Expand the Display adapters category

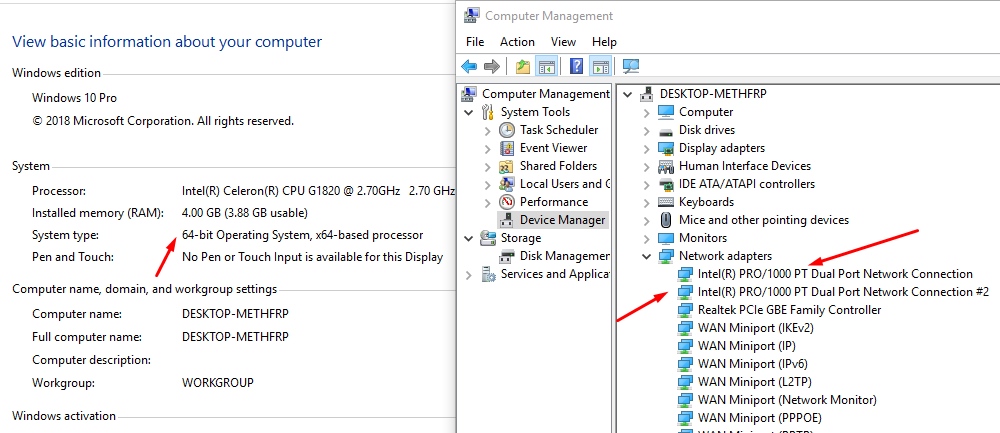(x=646, y=148)
